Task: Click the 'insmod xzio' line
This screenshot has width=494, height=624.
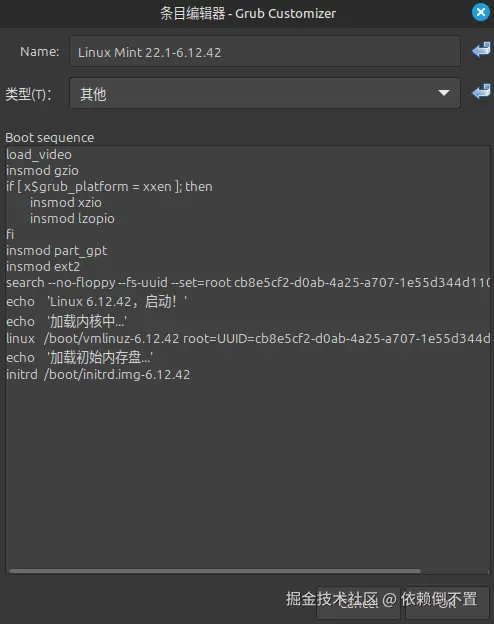Action: [x=66, y=203]
